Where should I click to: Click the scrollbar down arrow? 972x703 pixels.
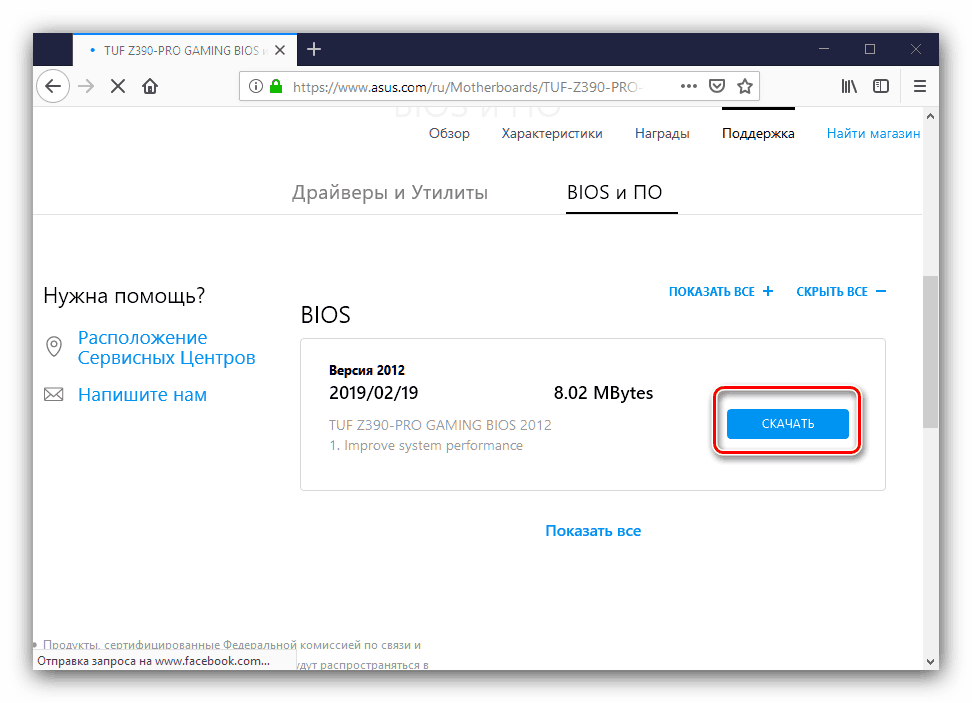click(930, 661)
